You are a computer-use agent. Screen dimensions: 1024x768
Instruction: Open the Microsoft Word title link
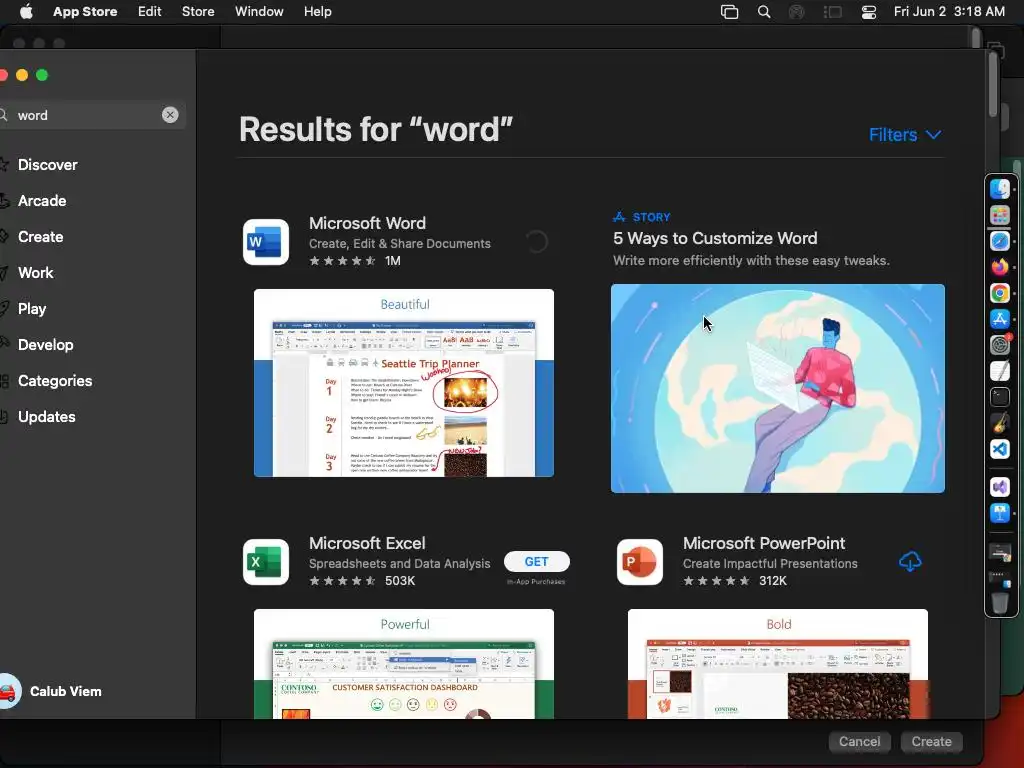point(367,223)
